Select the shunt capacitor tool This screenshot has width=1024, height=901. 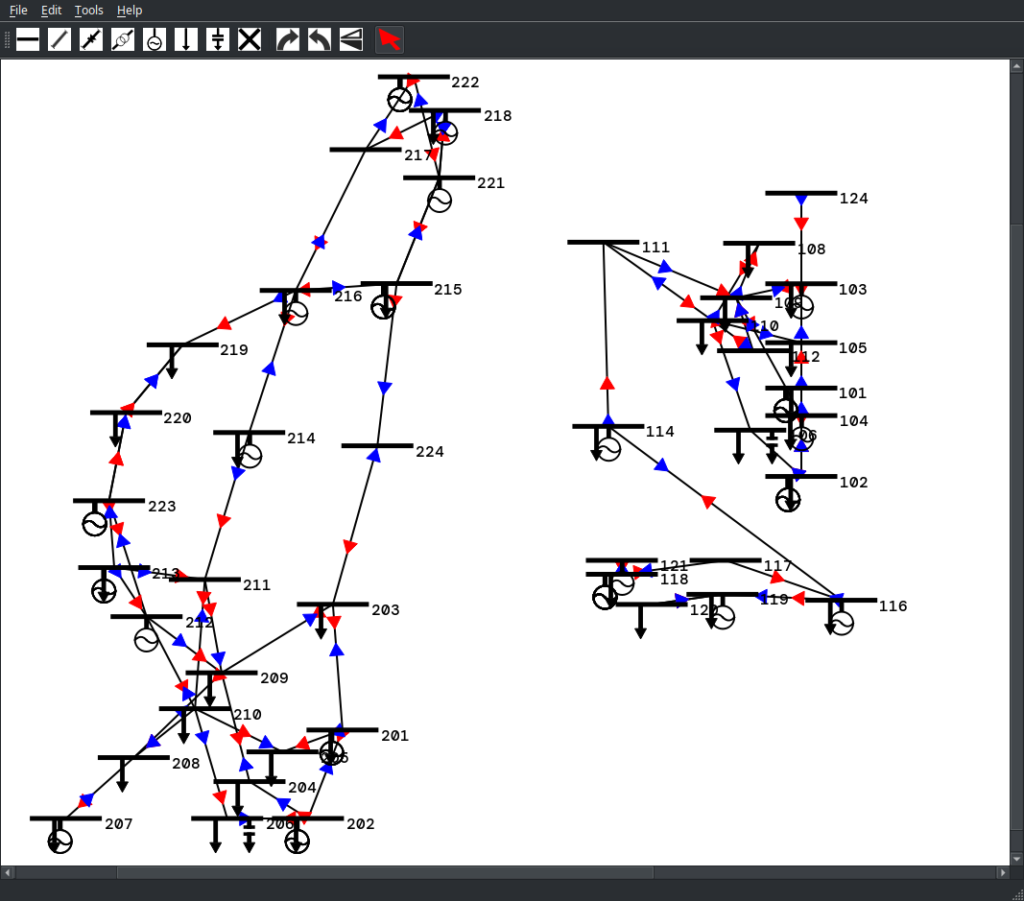coord(217,40)
